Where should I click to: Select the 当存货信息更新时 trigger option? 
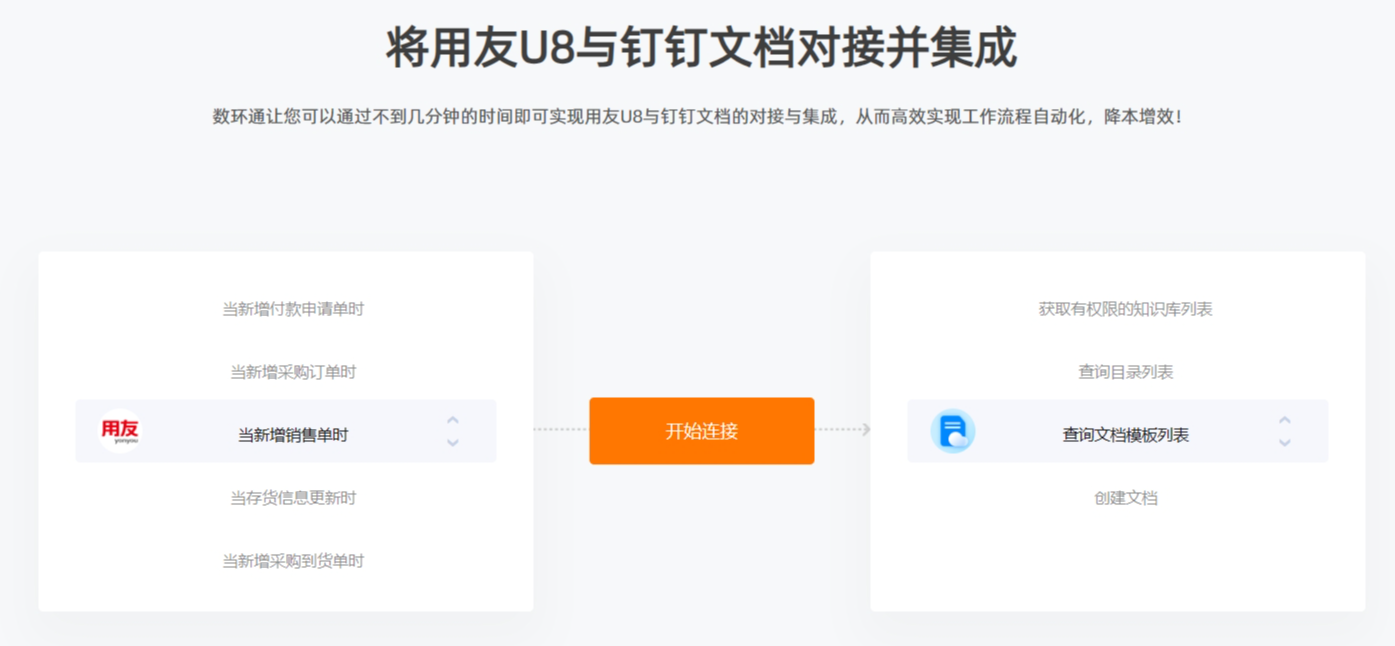[293, 498]
